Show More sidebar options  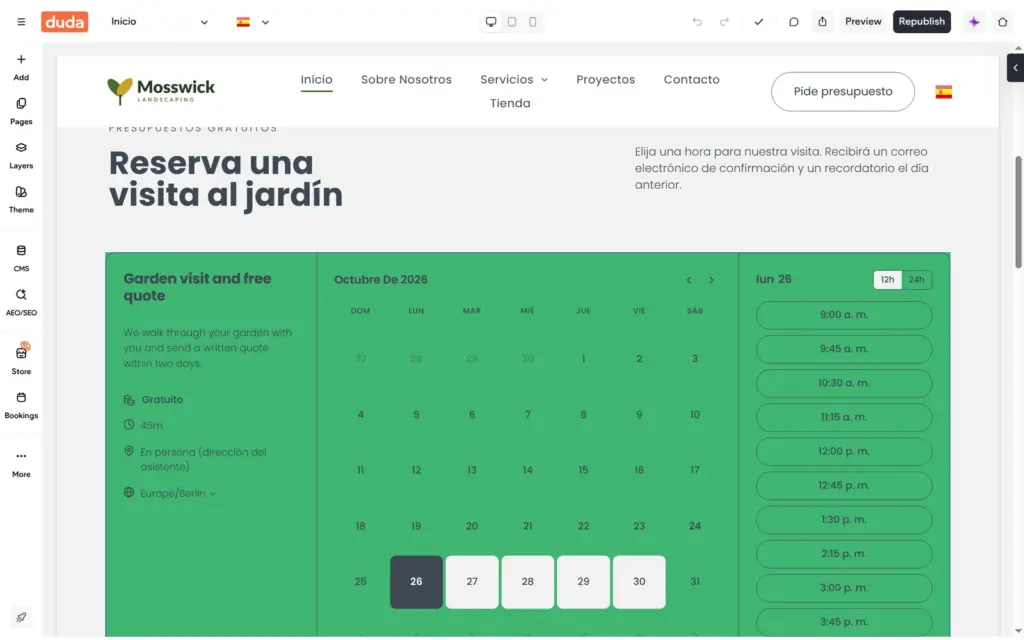tap(21, 464)
